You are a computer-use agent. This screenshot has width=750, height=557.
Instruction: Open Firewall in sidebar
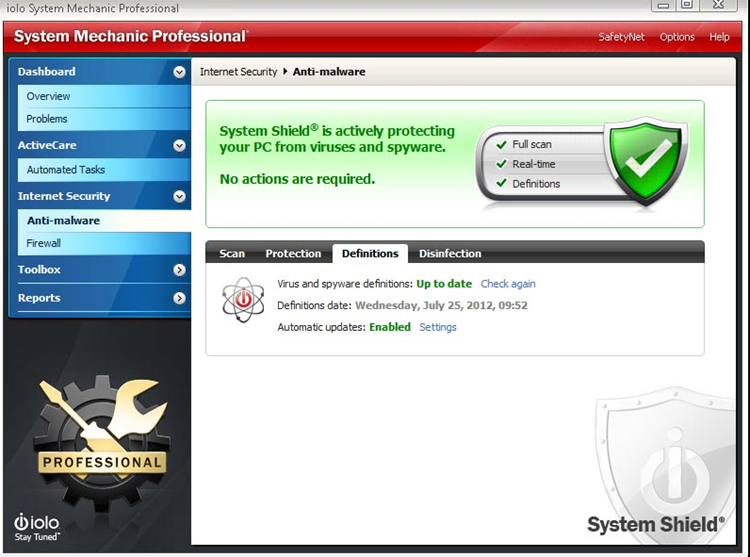pos(104,243)
